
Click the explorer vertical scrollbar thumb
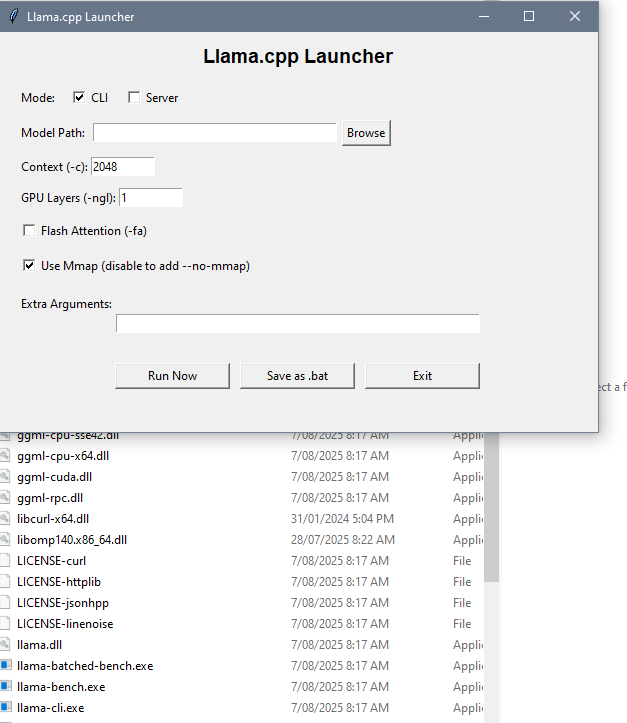pyautogui.click(x=491, y=507)
